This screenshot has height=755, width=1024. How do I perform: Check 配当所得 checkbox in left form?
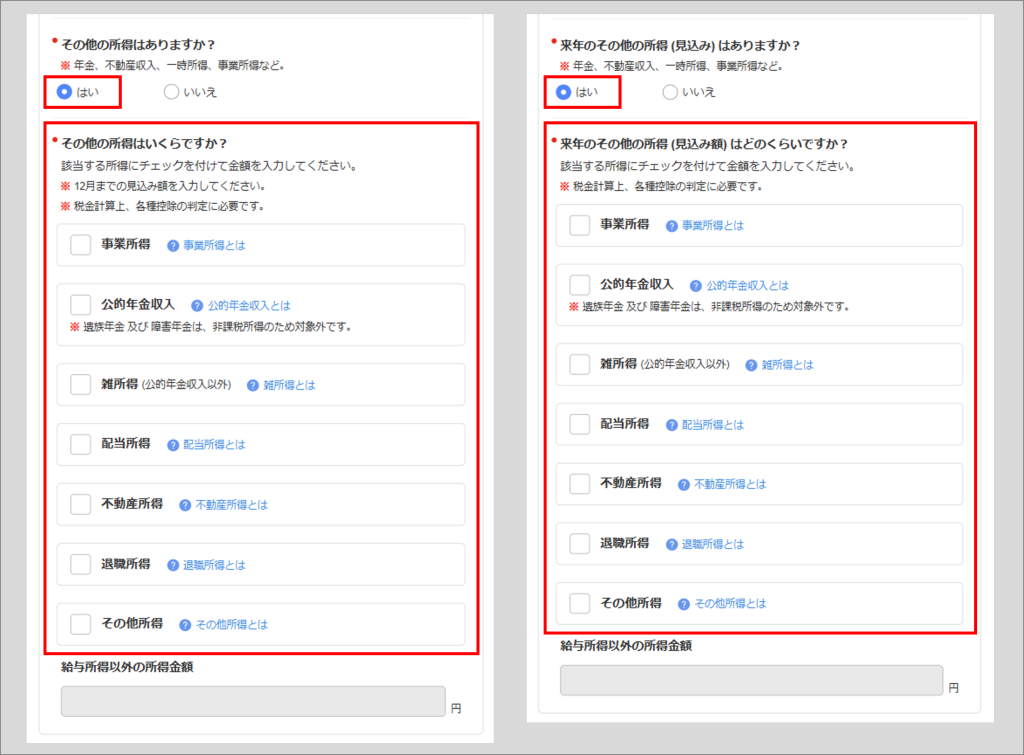tap(80, 444)
